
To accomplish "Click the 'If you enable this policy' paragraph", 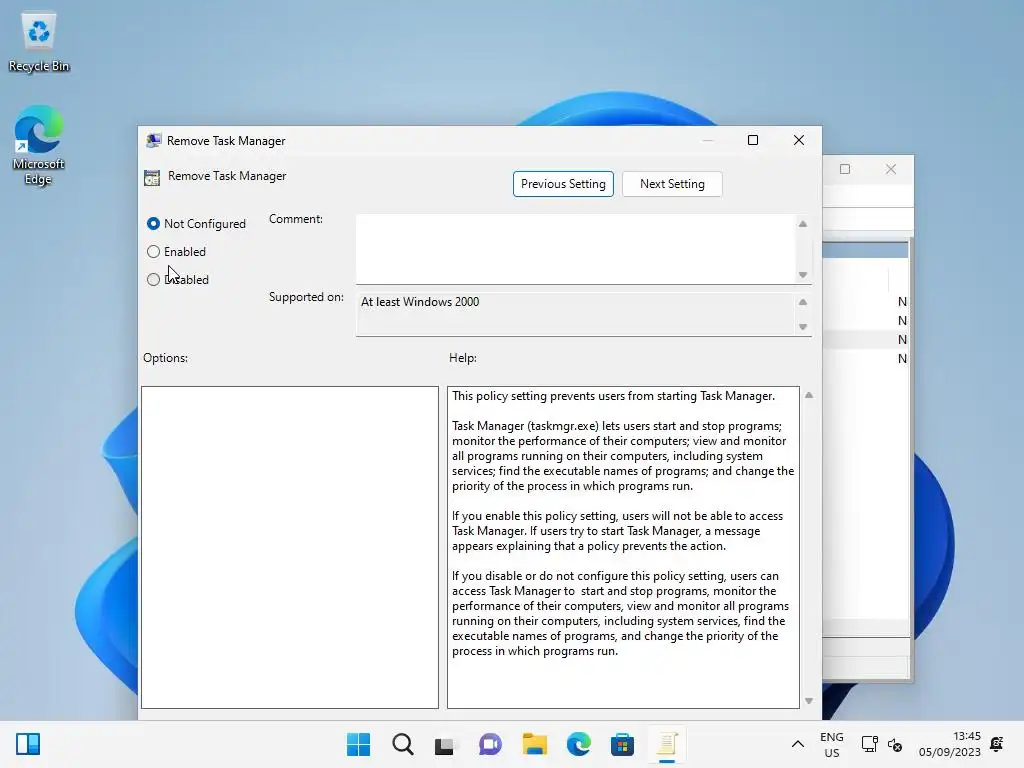I will click(x=617, y=531).
